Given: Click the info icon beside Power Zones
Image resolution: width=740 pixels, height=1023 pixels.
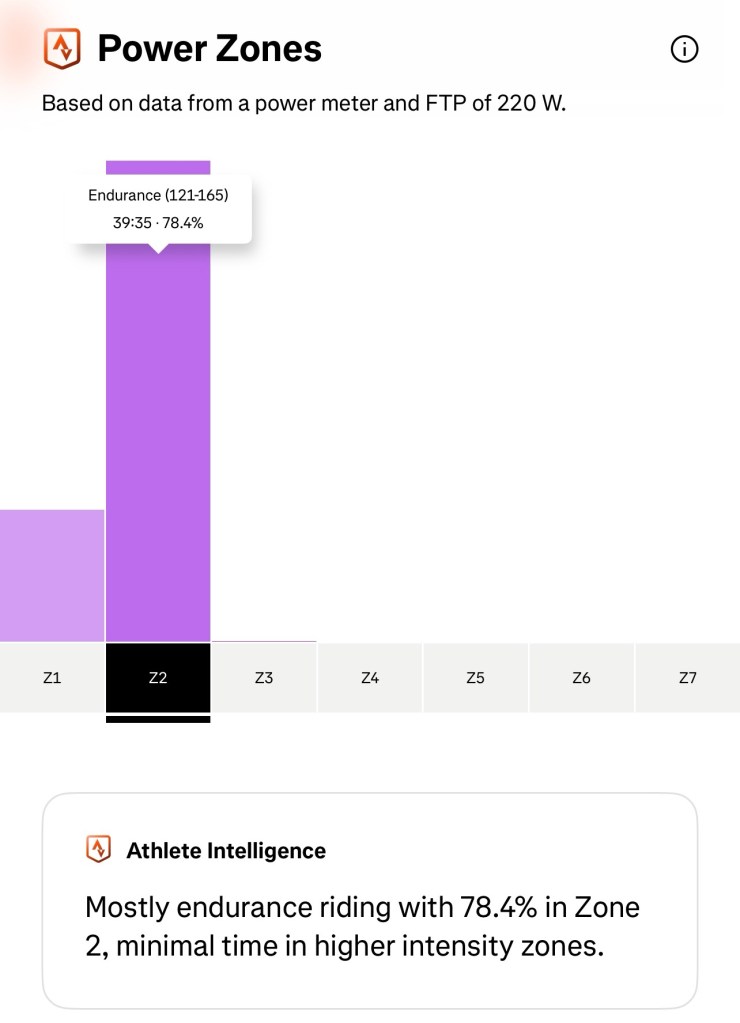Looking at the screenshot, I should click(685, 49).
